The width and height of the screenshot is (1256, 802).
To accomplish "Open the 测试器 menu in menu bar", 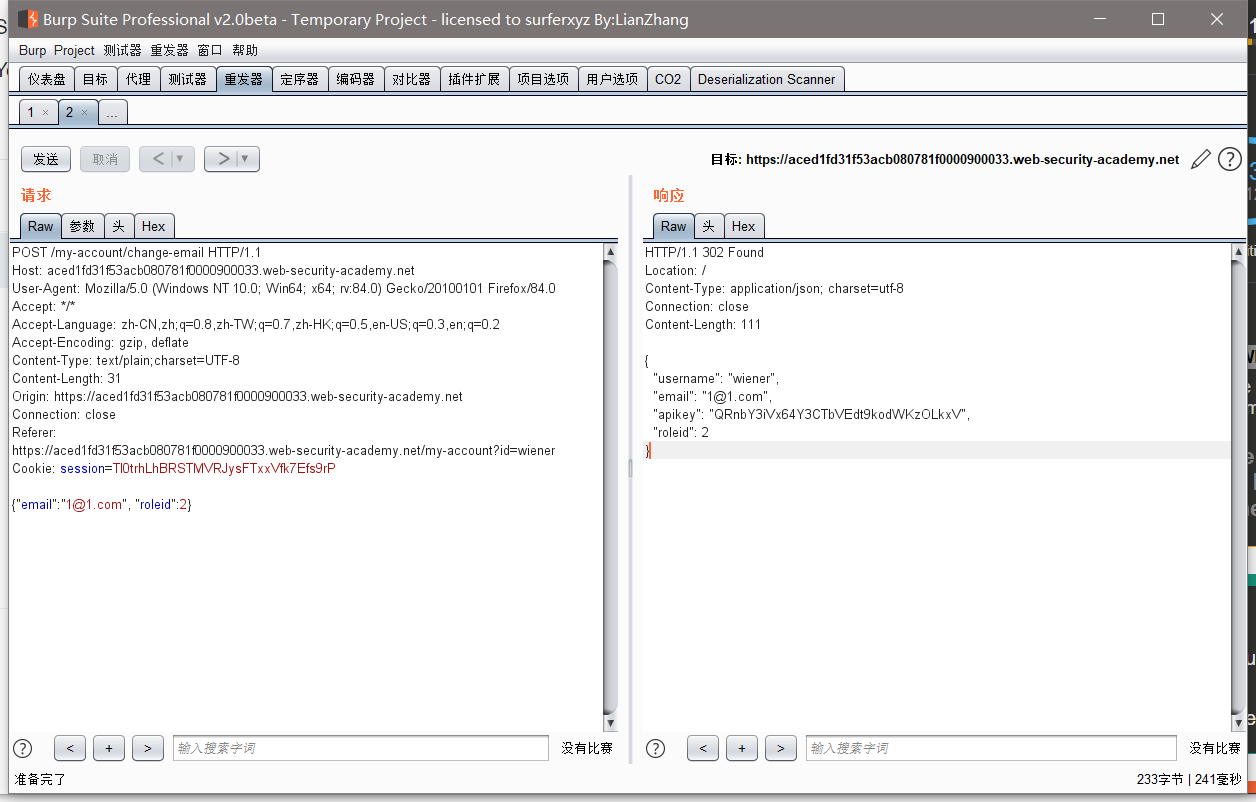I will point(123,50).
